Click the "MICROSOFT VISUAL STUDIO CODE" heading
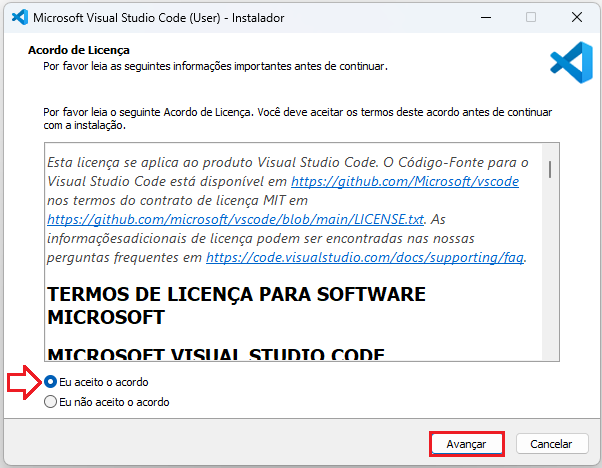Image resolution: width=602 pixels, height=468 pixels. [216, 354]
